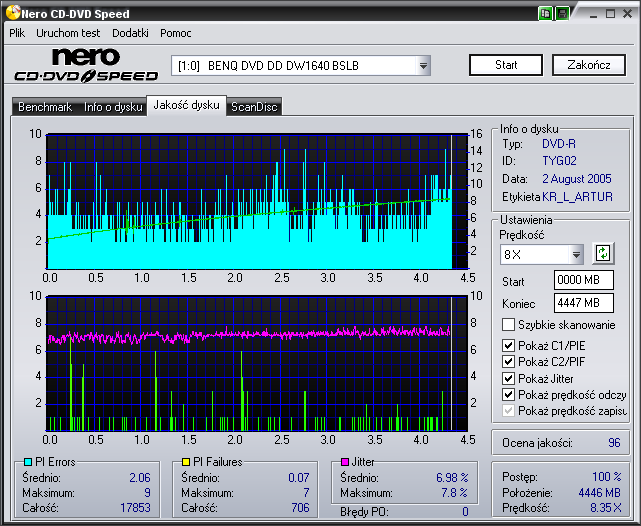Image resolution: width=641 pixels, height=526 pixels.
Task: Open the Dodatki menu
Action: click(130, 33)
